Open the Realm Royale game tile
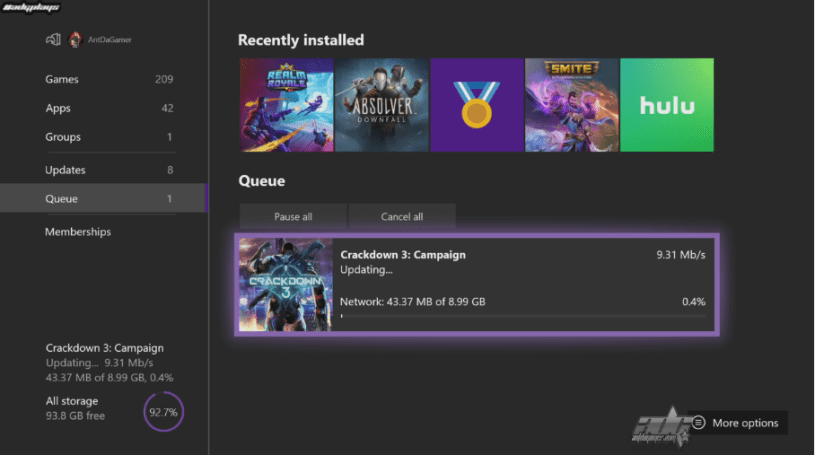 point(286,105)
